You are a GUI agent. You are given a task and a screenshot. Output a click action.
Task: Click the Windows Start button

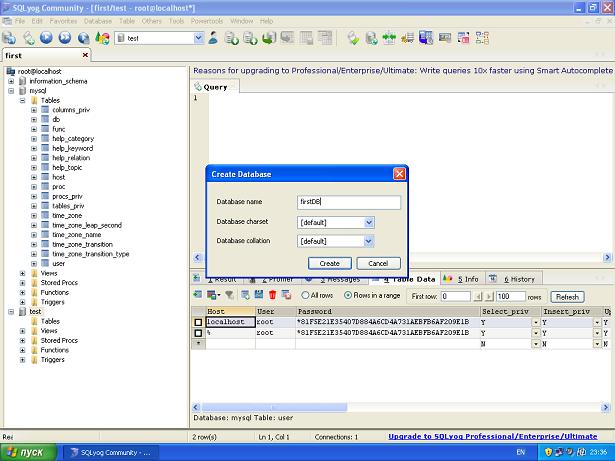[28, 452]
